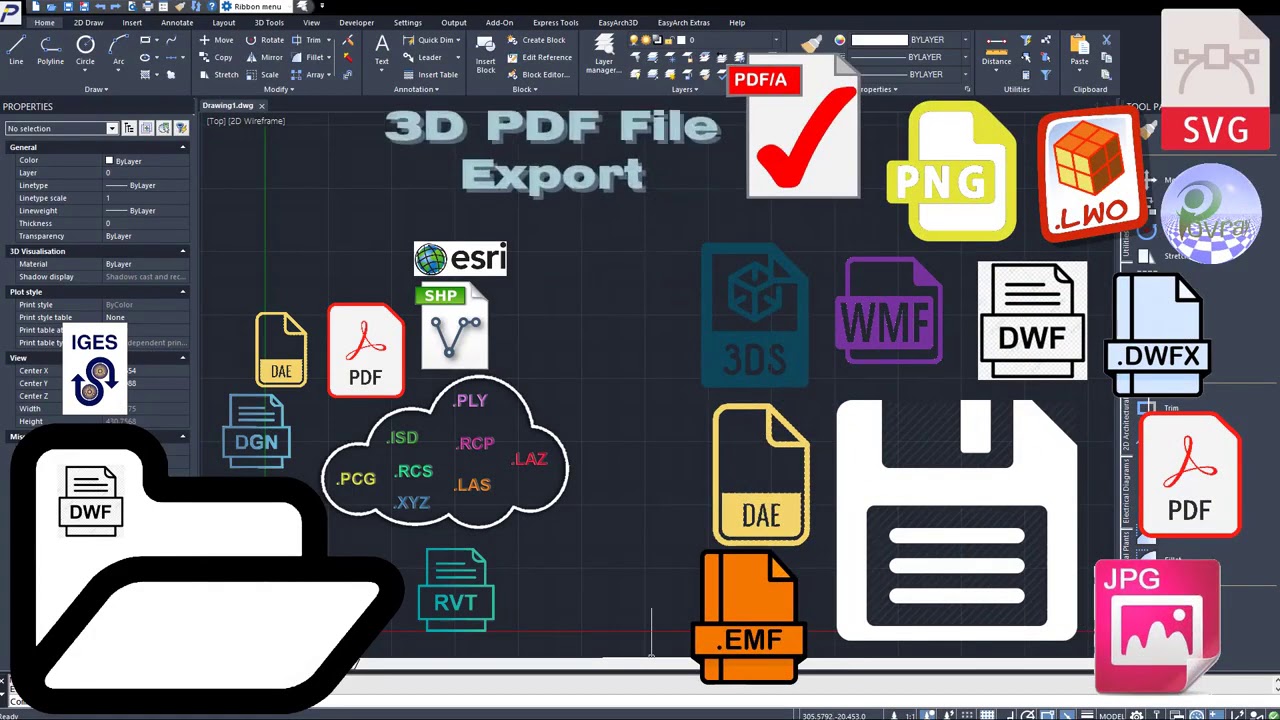Select the Mirror tool
The image size is (1280, 720).
[265, 57]
